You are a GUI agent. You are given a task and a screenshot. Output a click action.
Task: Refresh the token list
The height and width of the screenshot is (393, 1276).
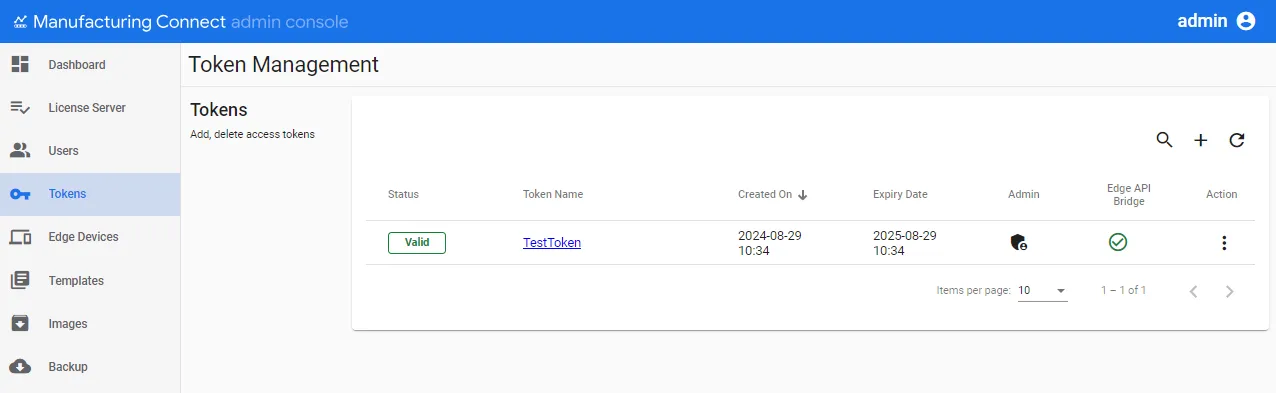pos(1237,140)
